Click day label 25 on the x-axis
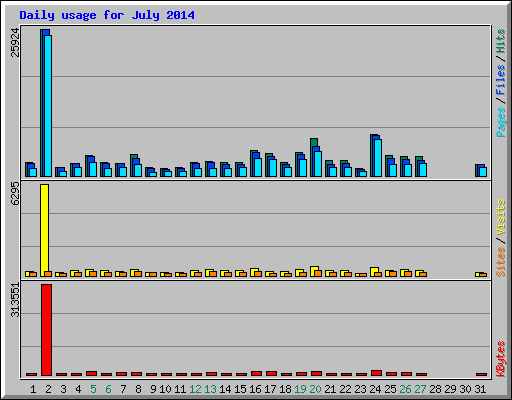Screen dimensions: 512x400 (x=390, y=389)
